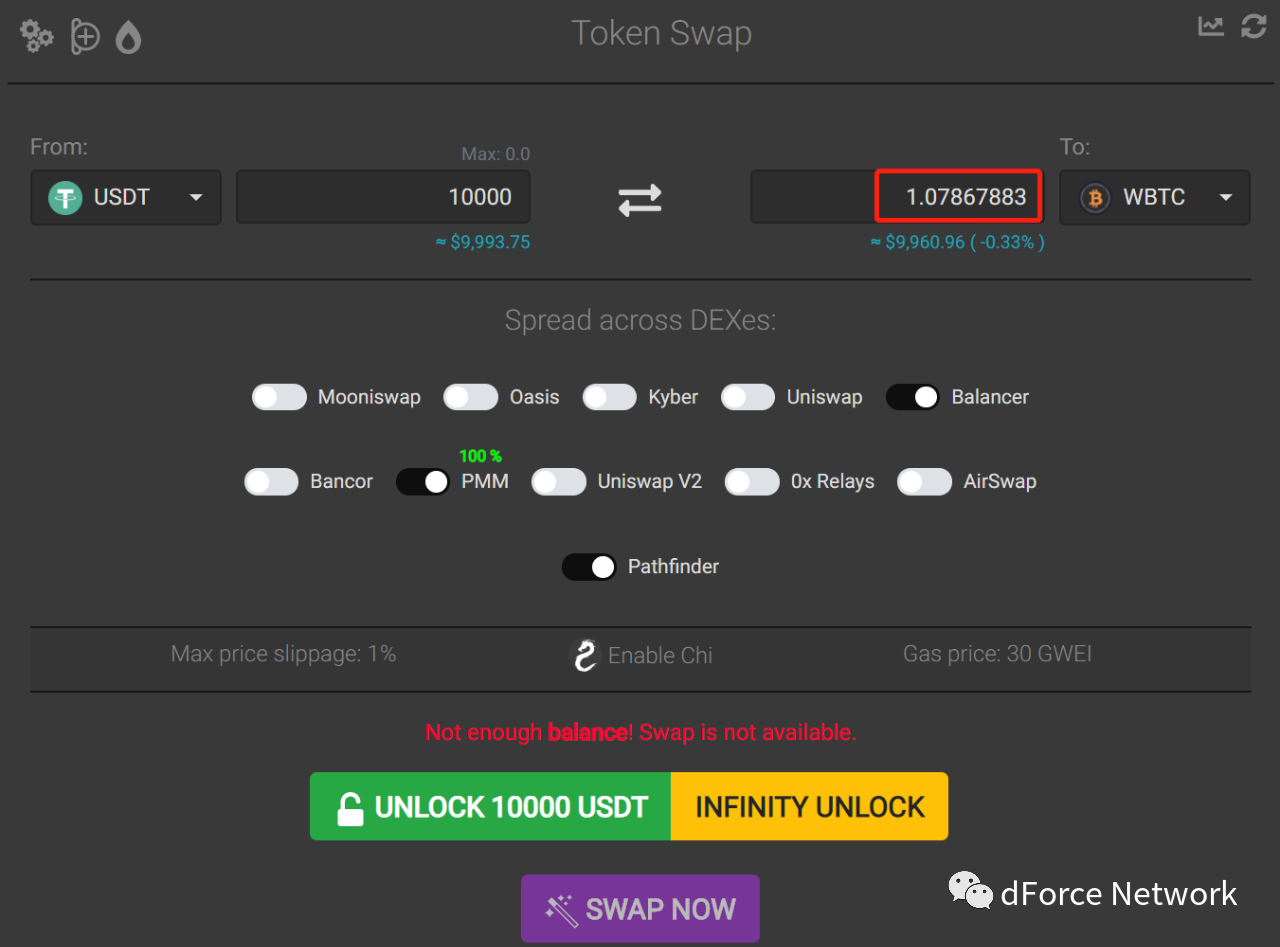Click the ≈ $9,960.96 ( -0.33% ) estimate
This screenshot has height=947, width=1280.
957,242
